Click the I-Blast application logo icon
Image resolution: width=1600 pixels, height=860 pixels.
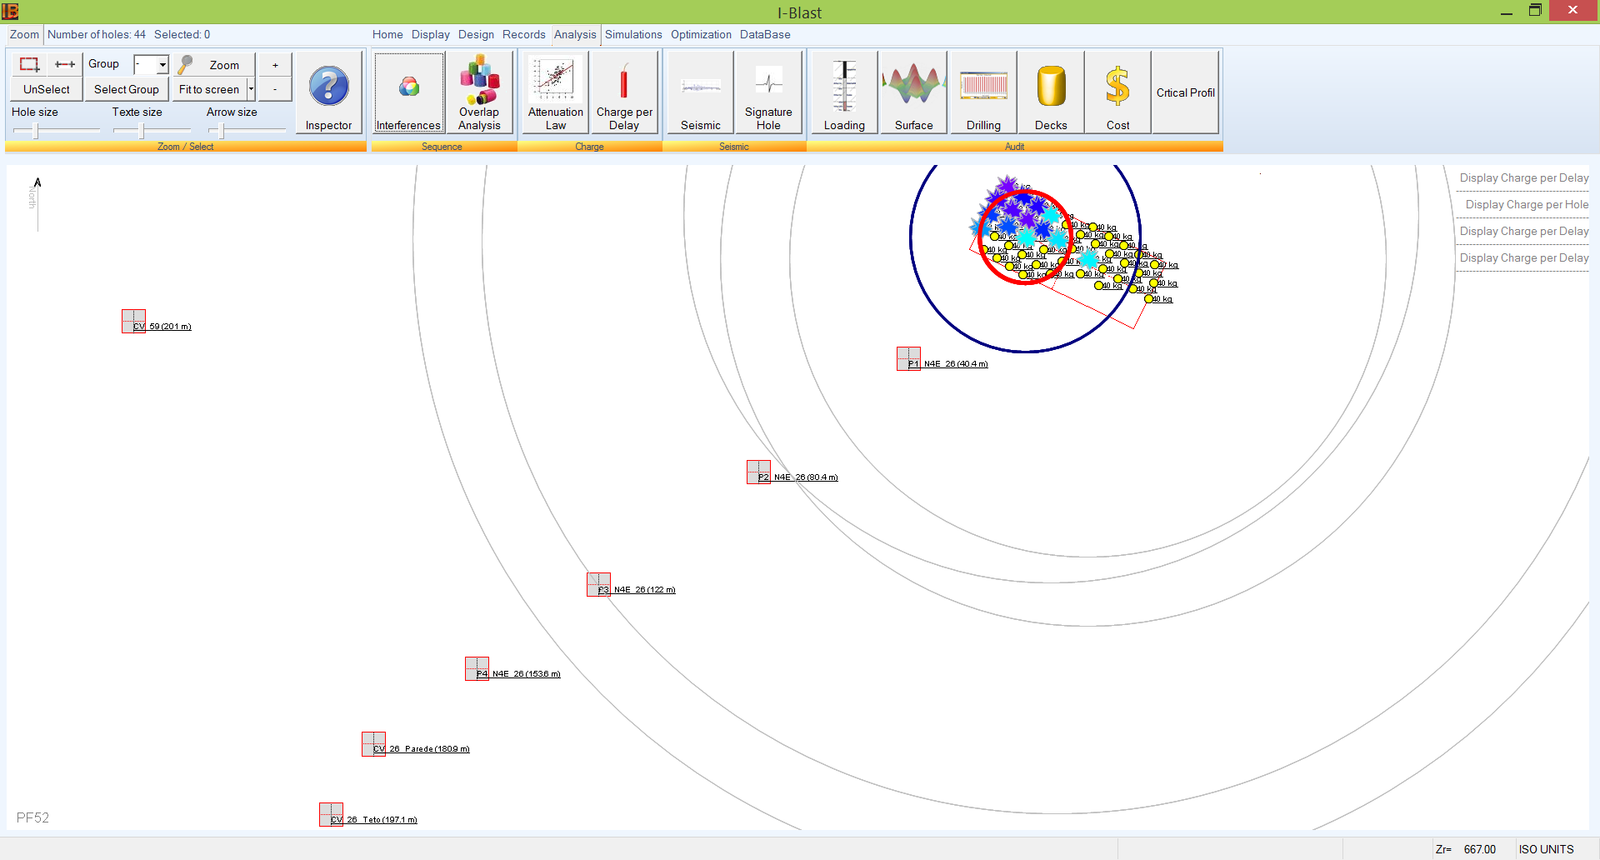click(x=10, y=11)
